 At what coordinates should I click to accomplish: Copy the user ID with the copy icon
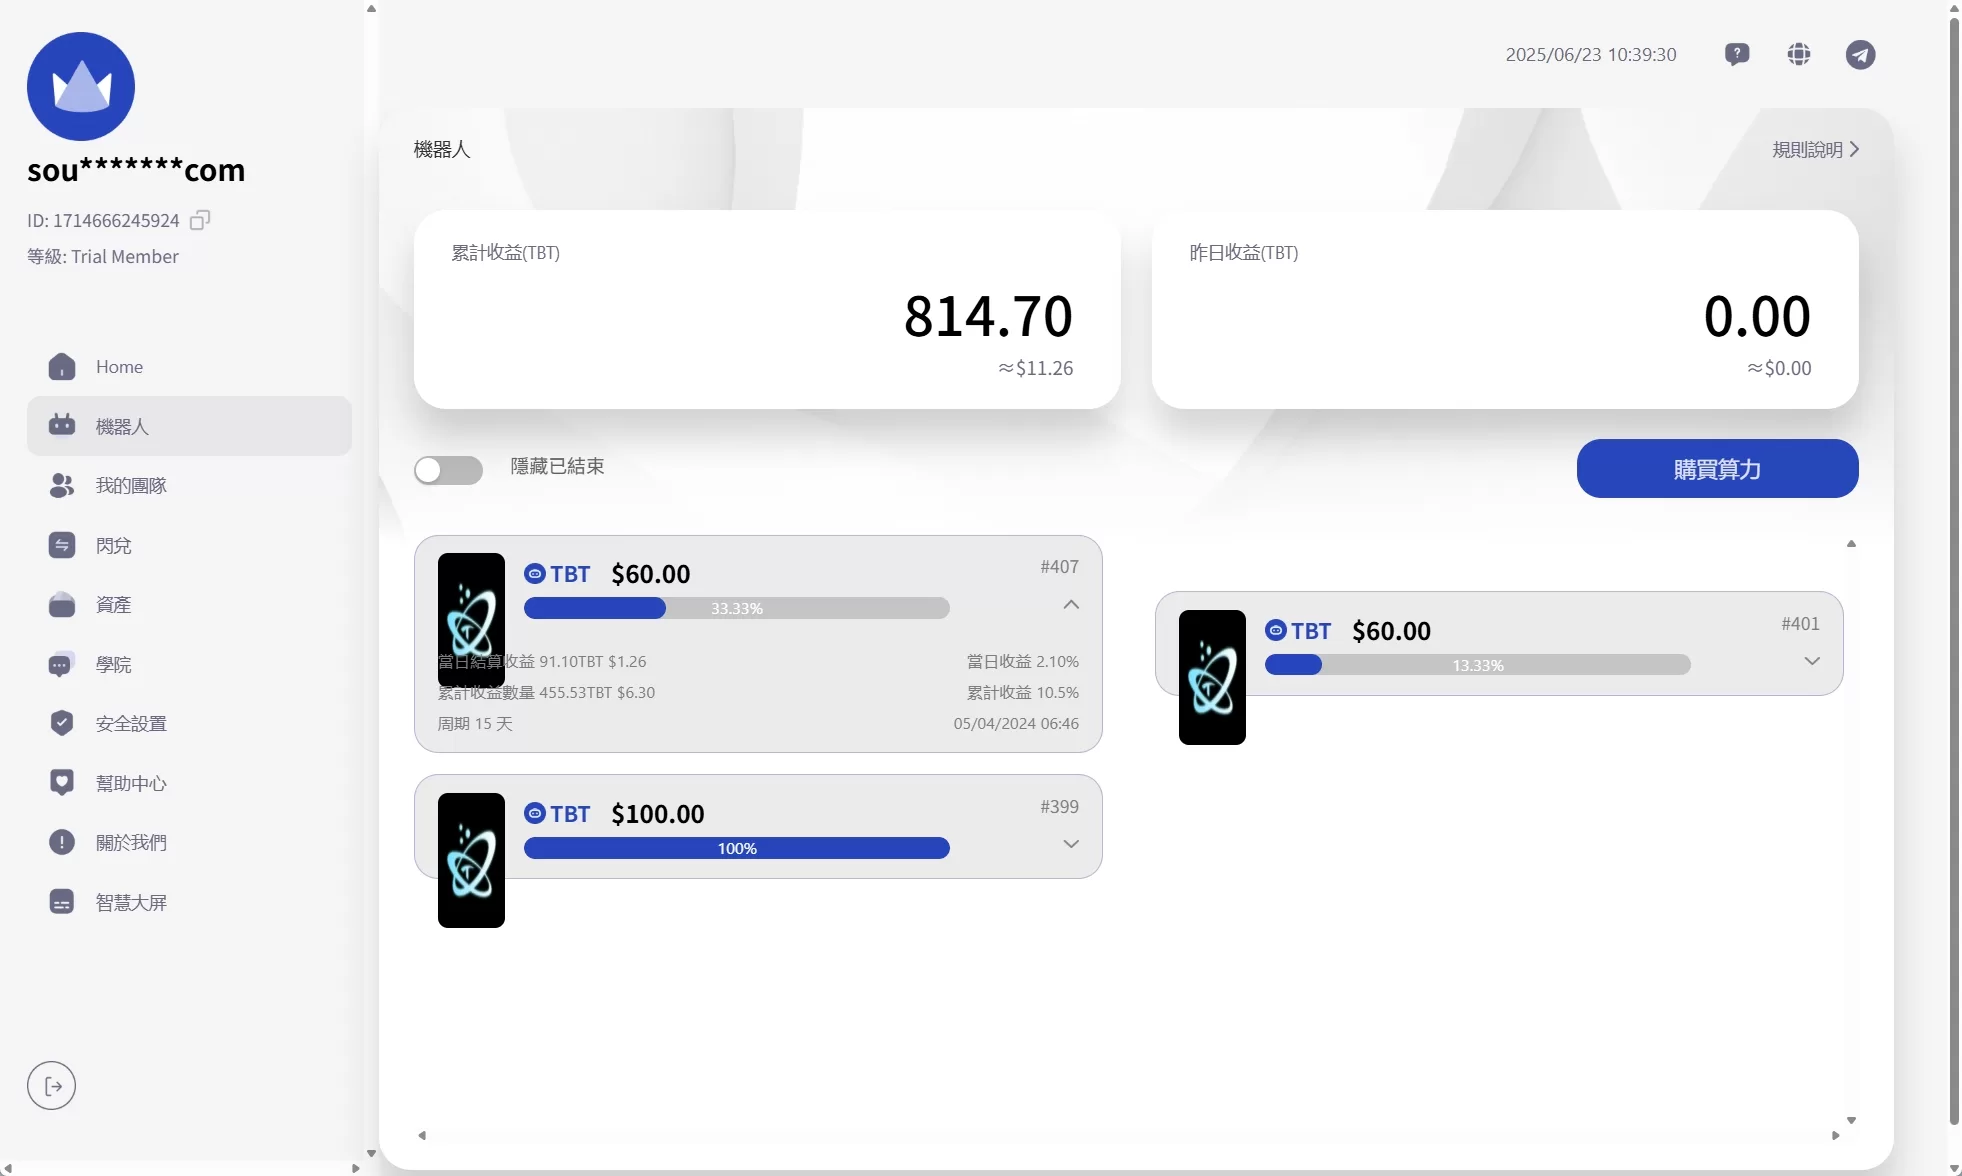[200, 220]
